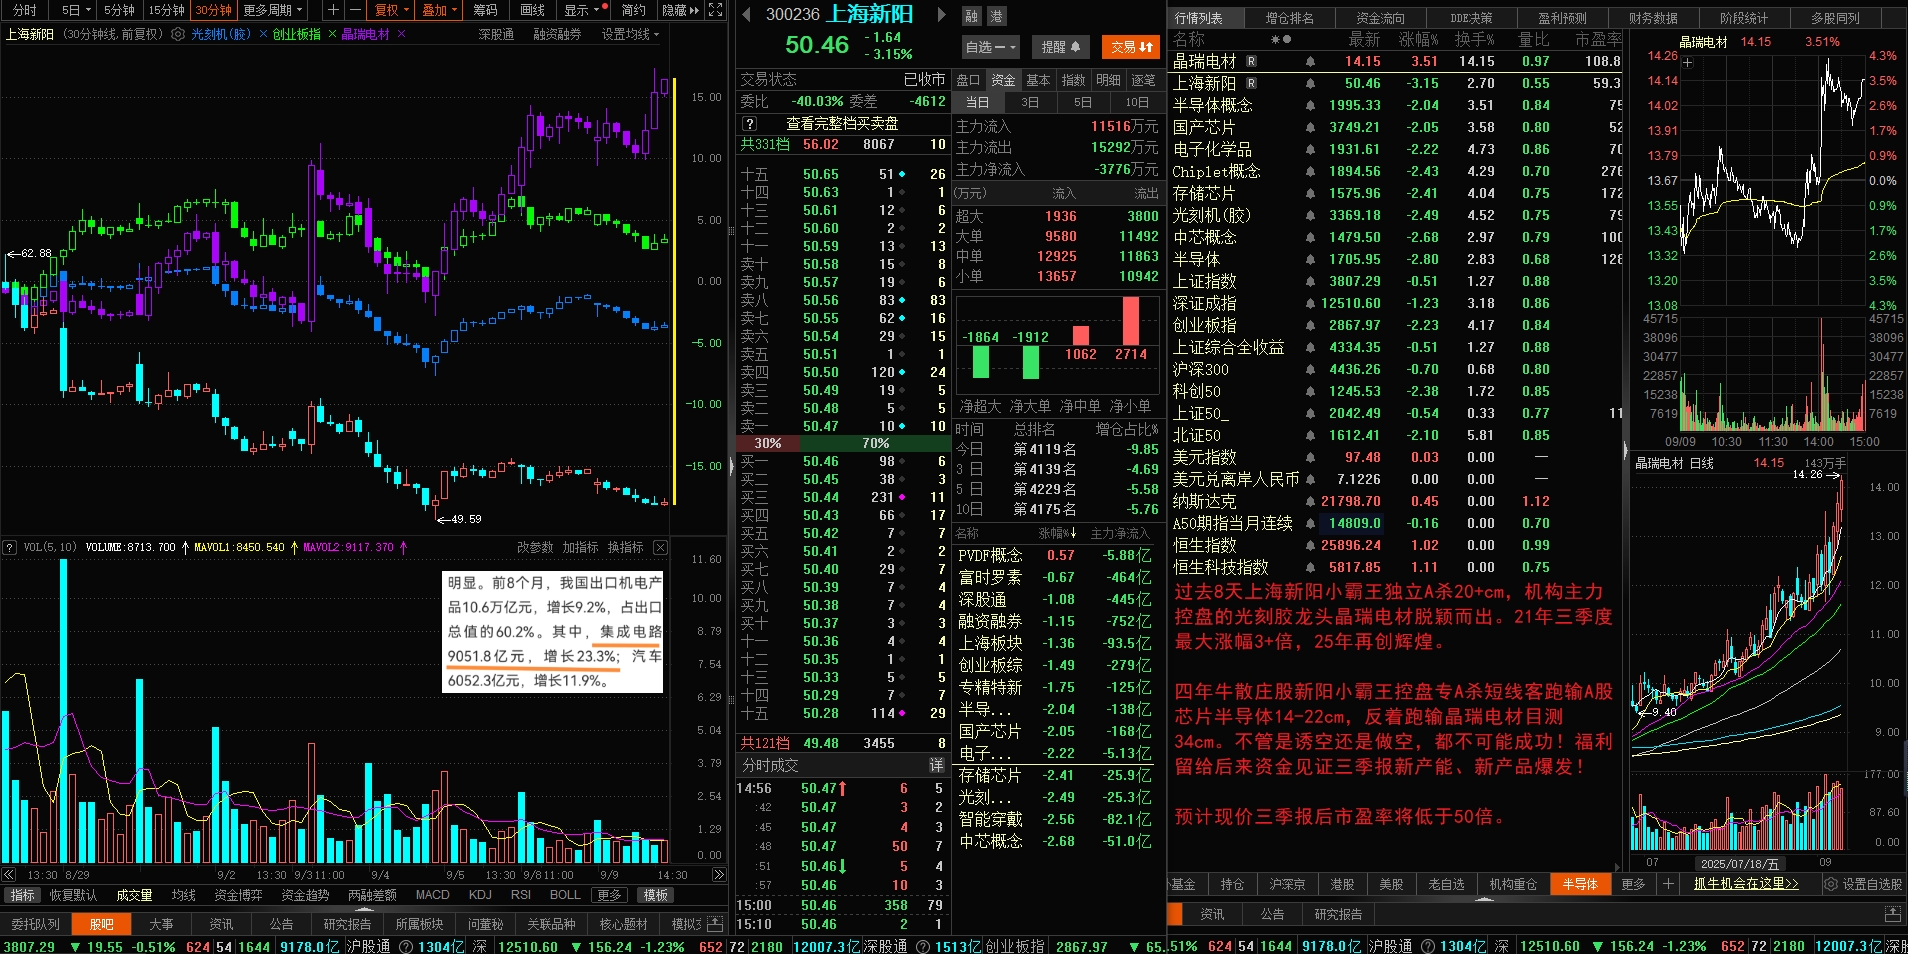Screen dimensions: 1908x954
Task: Open 自选 watchlist dropdown
Action: (990, 47)
